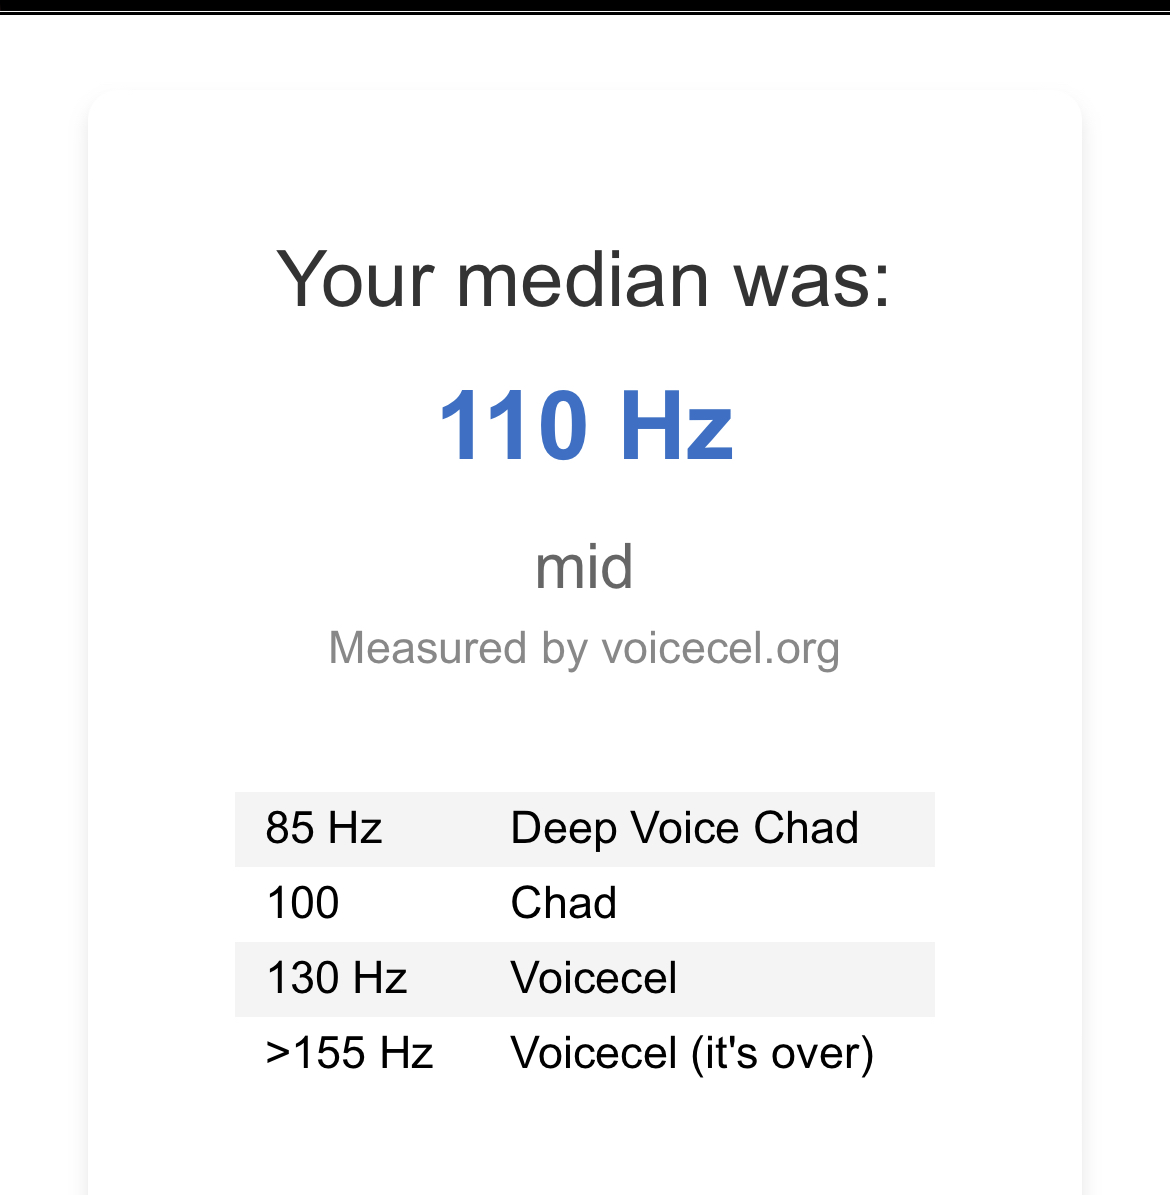Click the 'Hz' unit in blue result
The height and width of the screenshot is (1195, 1170).
pos(677,426)
